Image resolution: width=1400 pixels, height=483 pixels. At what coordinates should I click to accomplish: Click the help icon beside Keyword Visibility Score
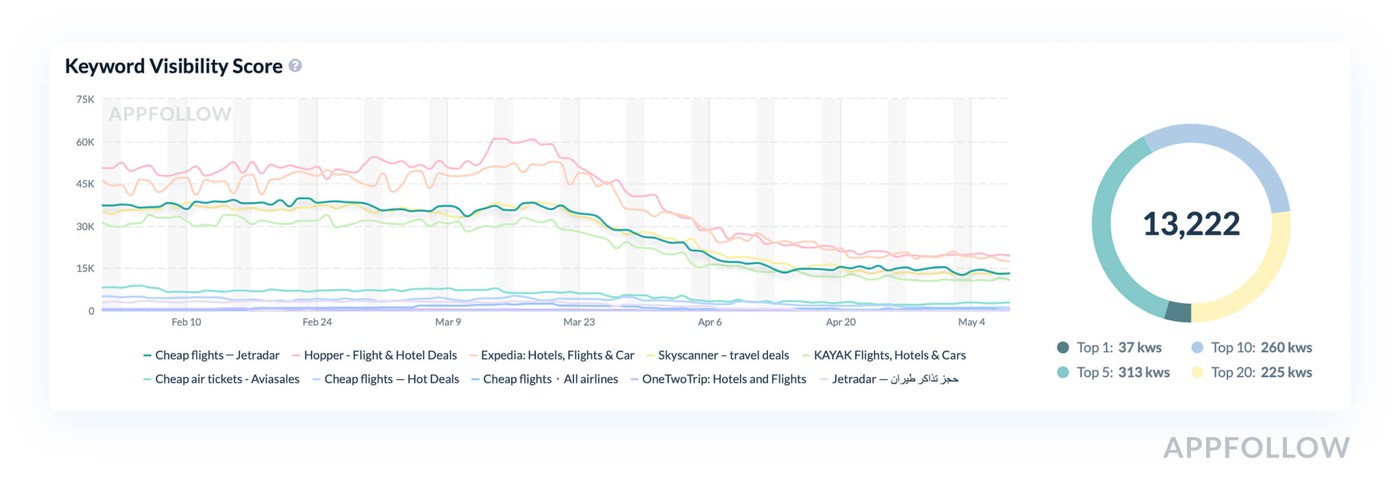click(x=295, y=66)
